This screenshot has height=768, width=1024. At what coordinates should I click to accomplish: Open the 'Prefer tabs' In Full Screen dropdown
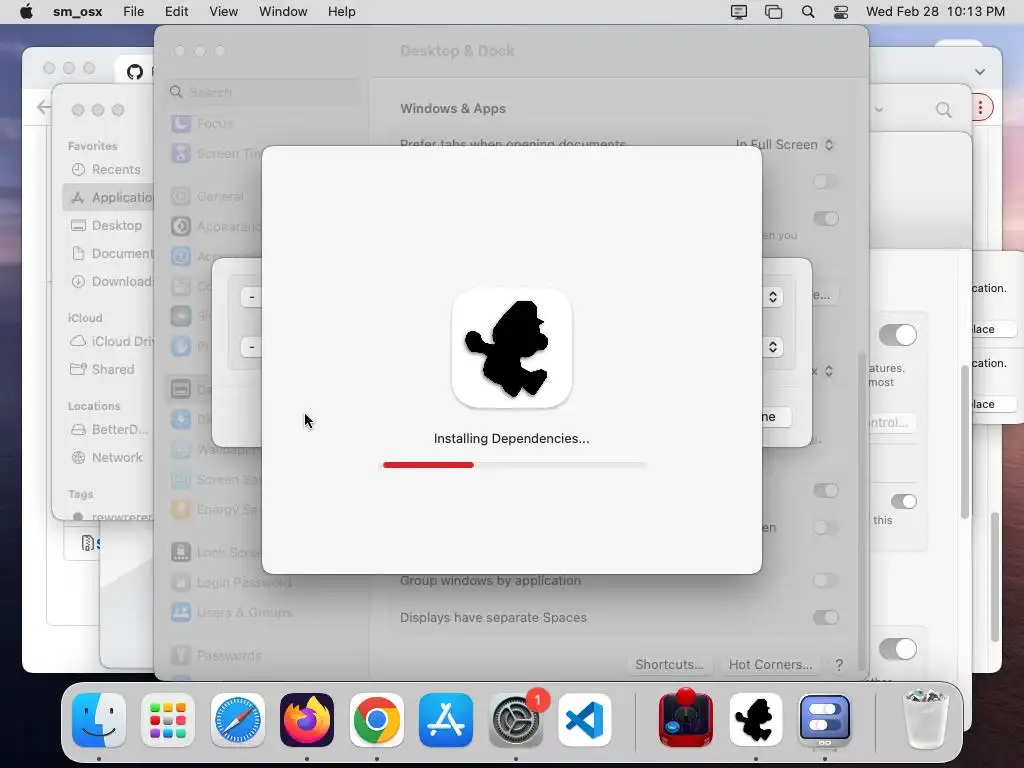pos(784,144)
